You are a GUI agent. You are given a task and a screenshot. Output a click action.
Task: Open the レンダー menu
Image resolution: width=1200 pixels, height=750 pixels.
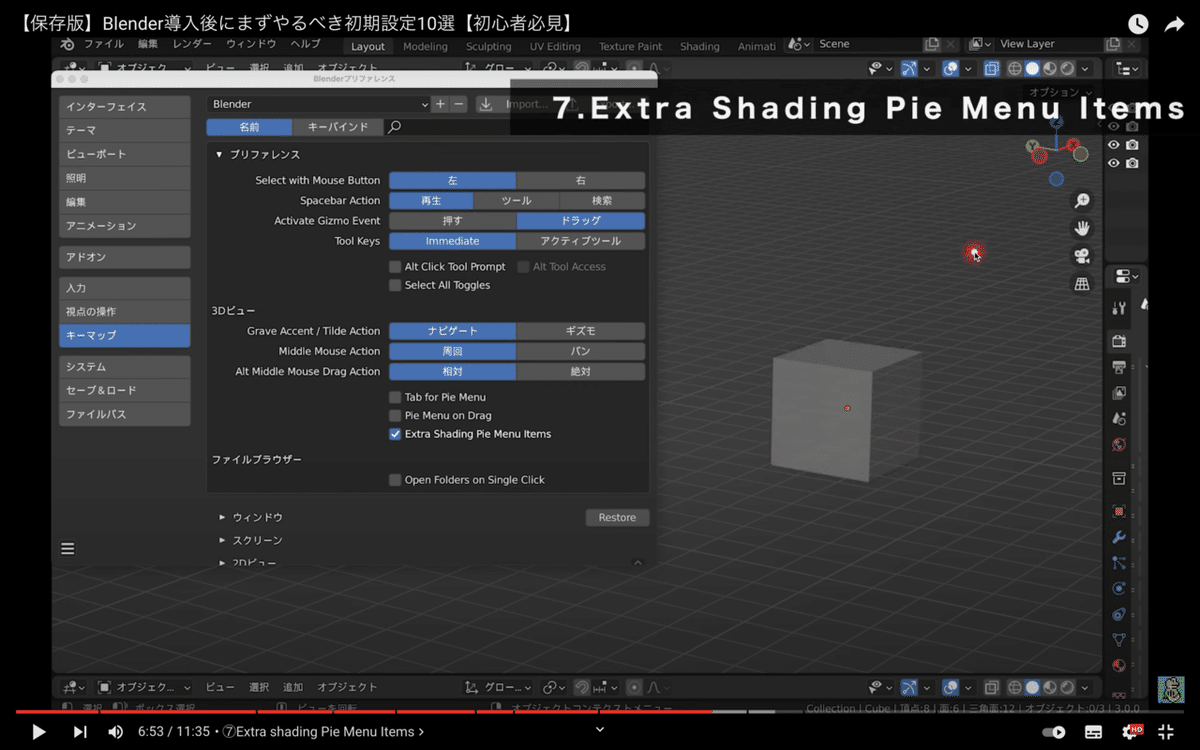pos(192,45)
